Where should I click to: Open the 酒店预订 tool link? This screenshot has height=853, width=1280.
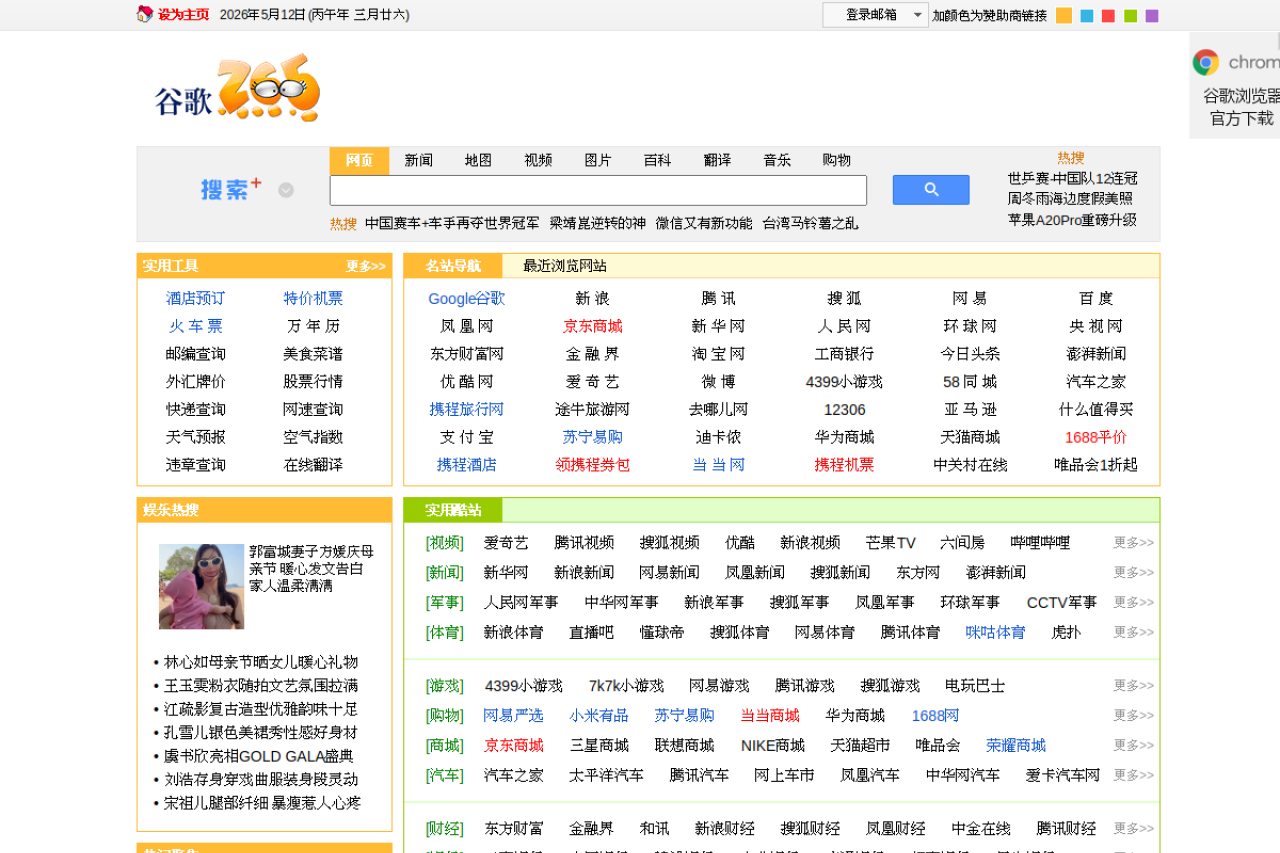click(196, 298)
